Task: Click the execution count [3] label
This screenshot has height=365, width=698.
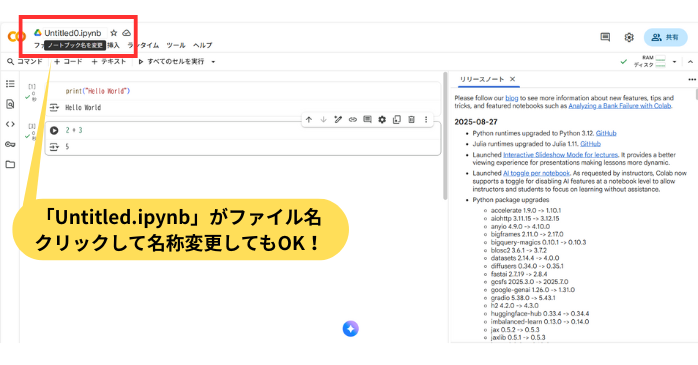Action: pos(32,126)
